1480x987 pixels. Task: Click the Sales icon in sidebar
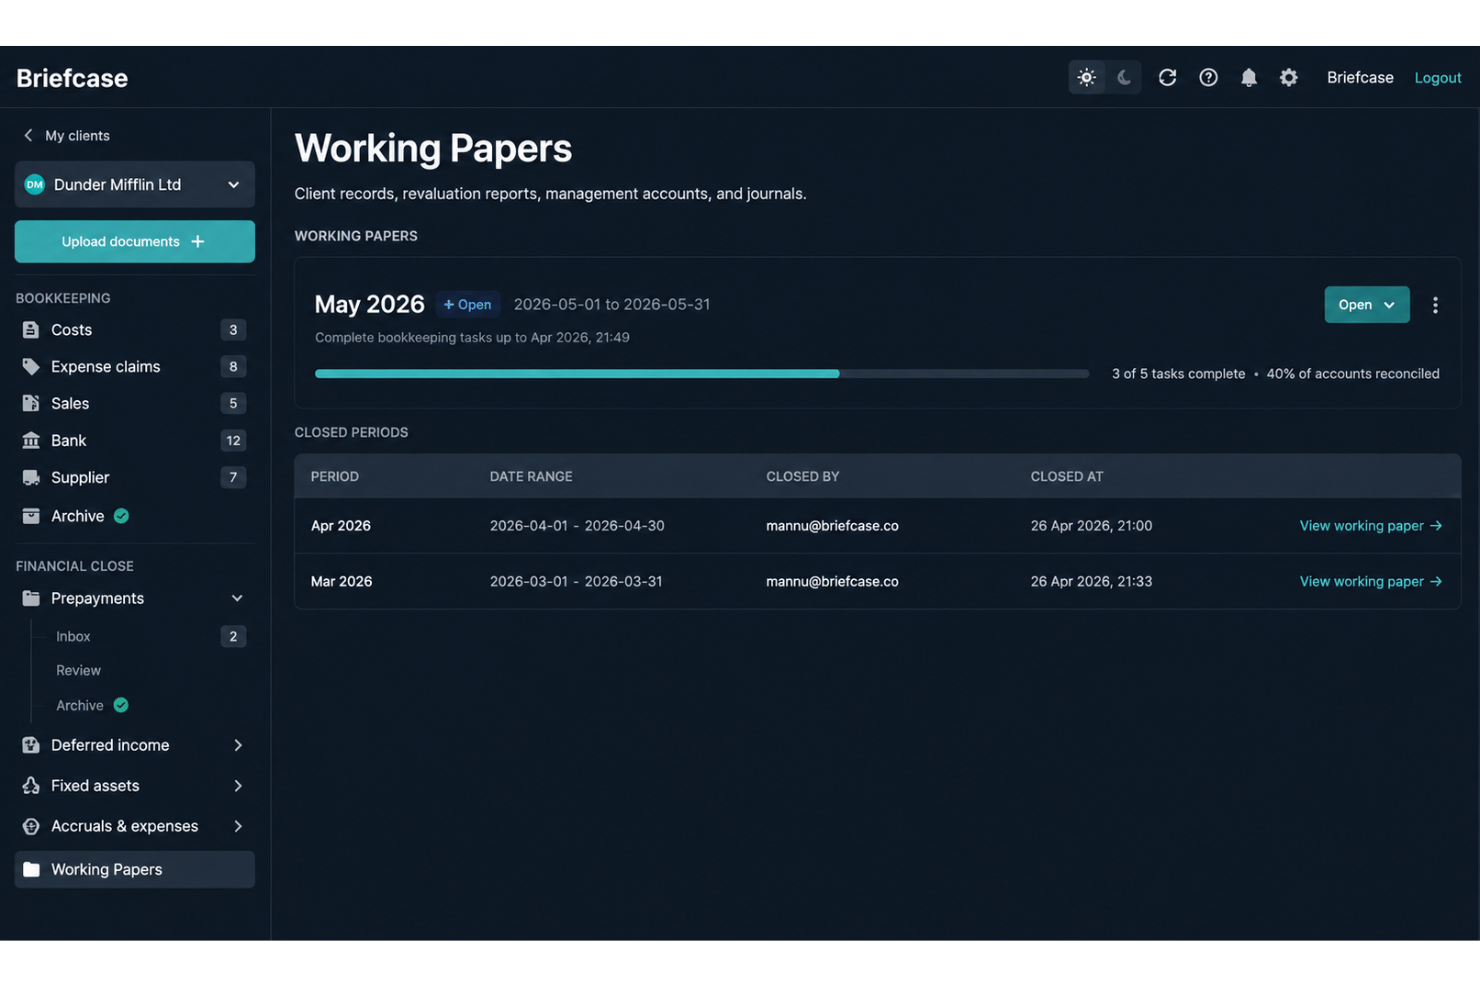tap(31, 404)
